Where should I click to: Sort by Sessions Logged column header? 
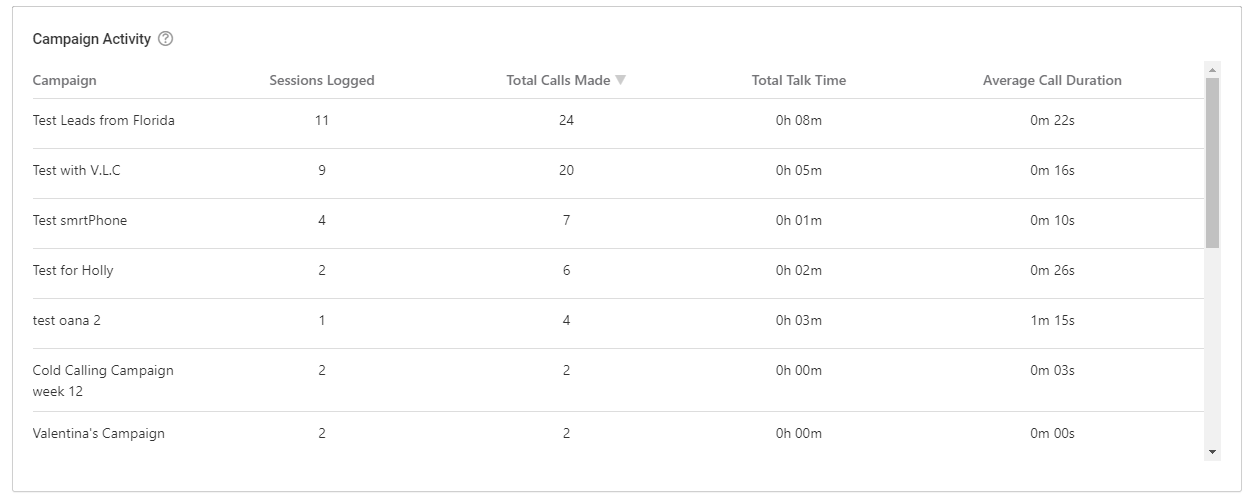click(x=322, y=80)
